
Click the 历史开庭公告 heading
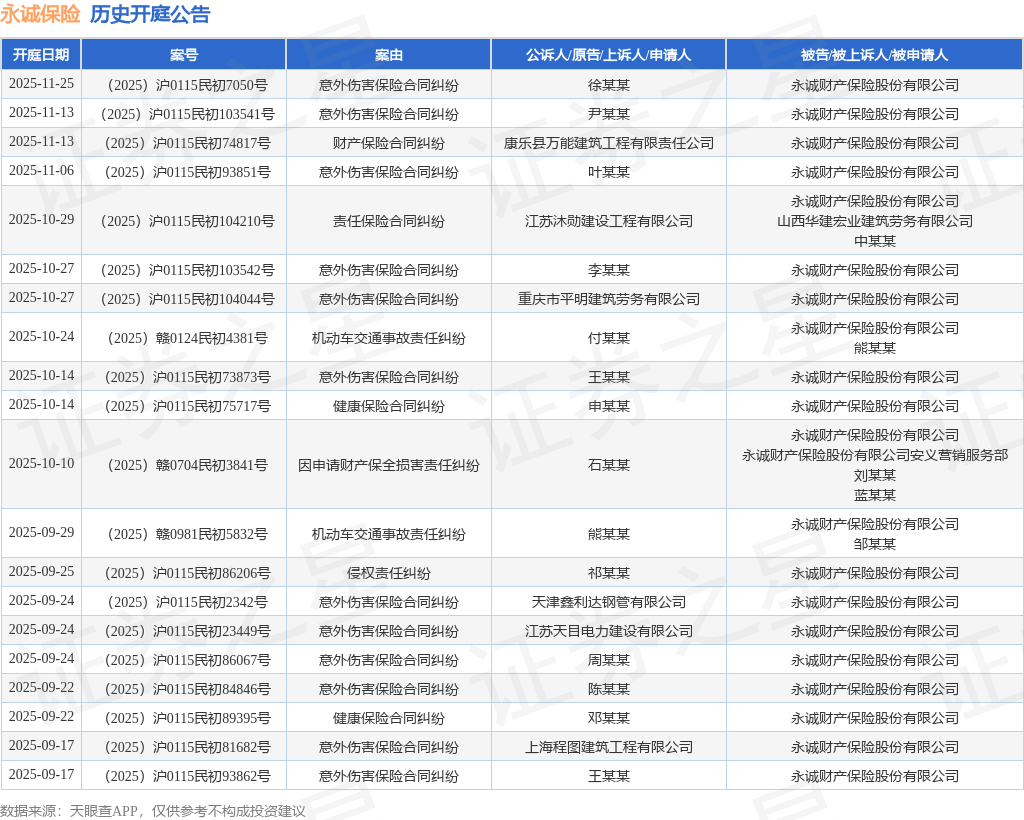(150, 14)
